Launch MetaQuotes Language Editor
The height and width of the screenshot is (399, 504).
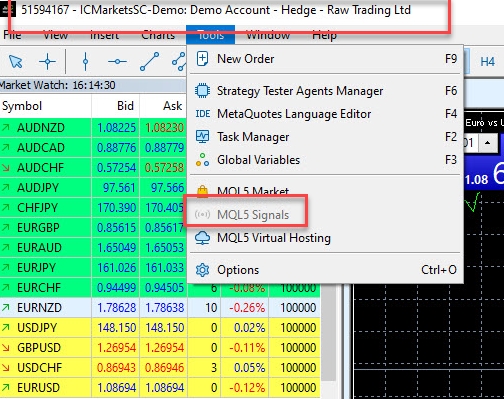click(325, 114)
